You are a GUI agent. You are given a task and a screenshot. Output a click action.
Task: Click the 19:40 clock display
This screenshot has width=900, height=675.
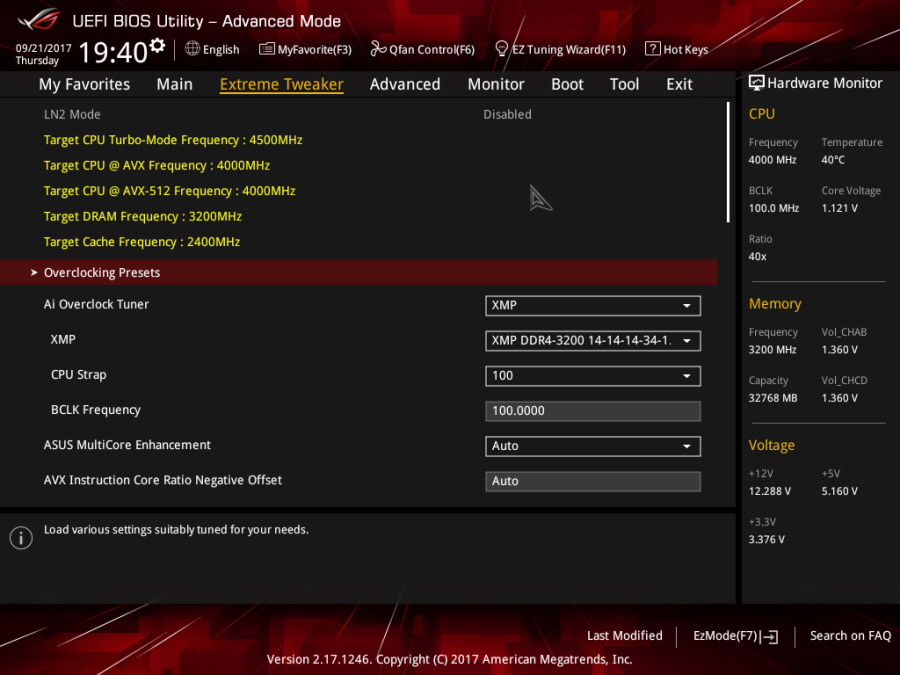[114, 52]
